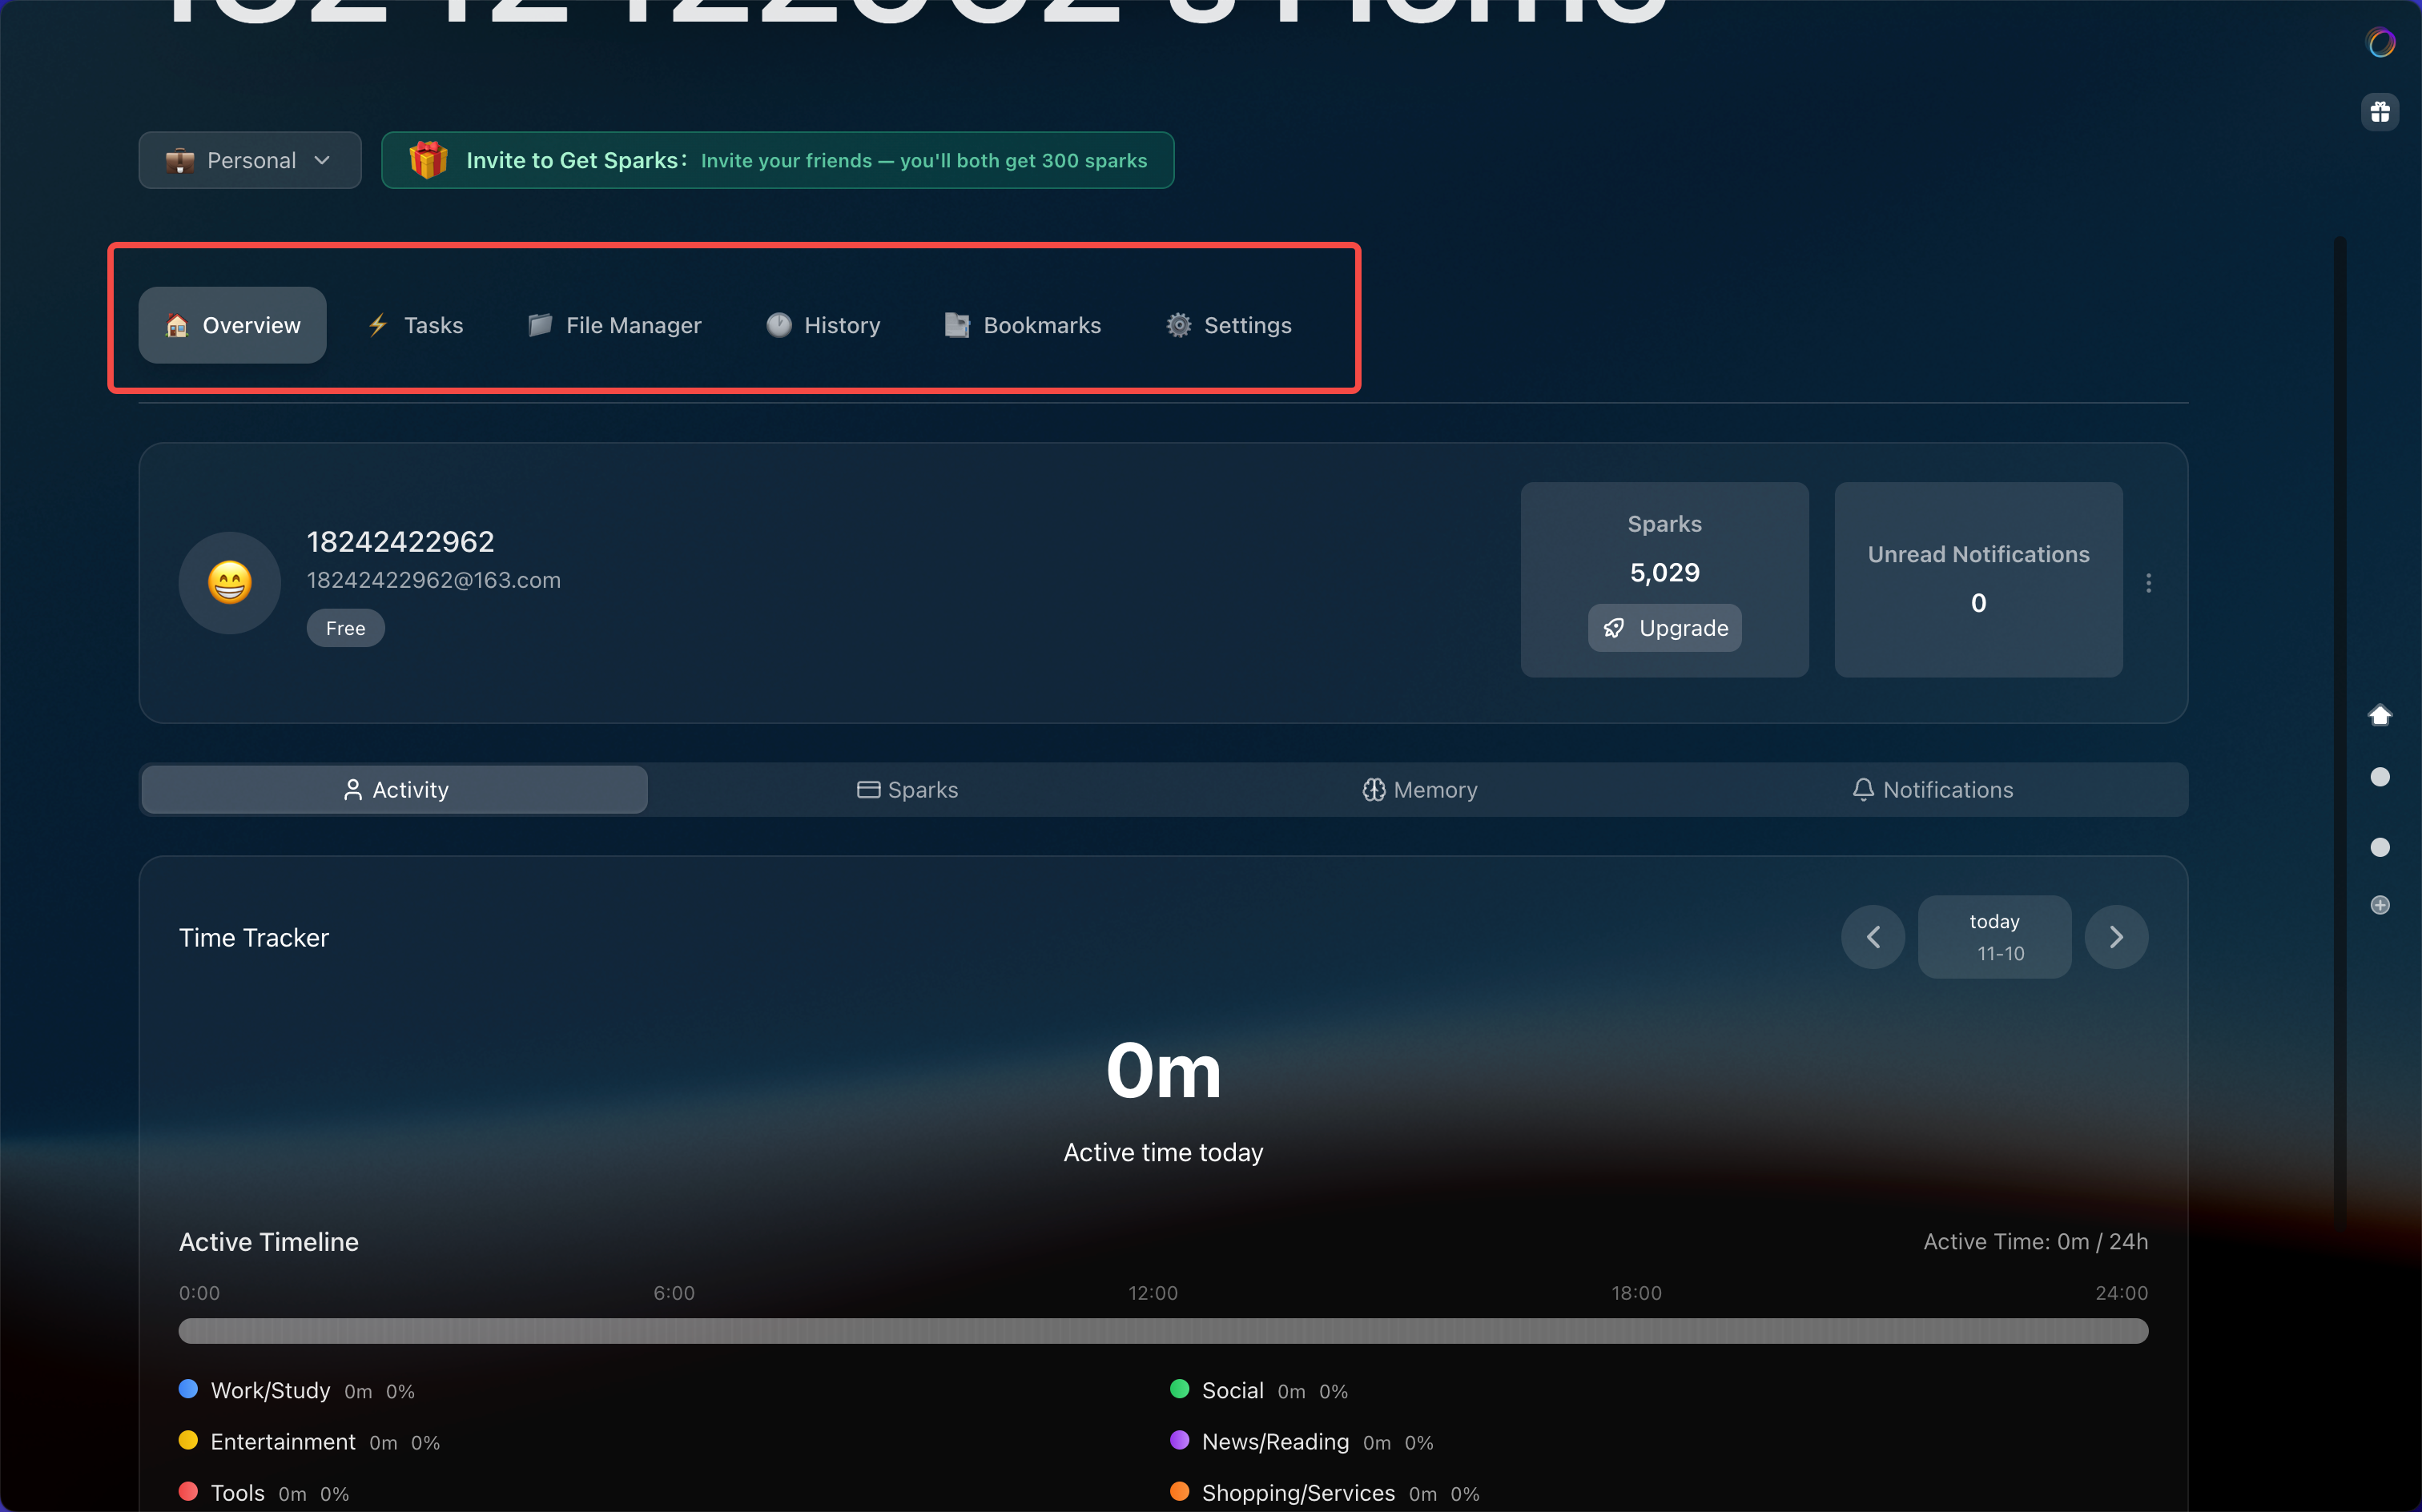Click the gear icon beside Settings
2422x1512 pixels.
(1179, 325)
